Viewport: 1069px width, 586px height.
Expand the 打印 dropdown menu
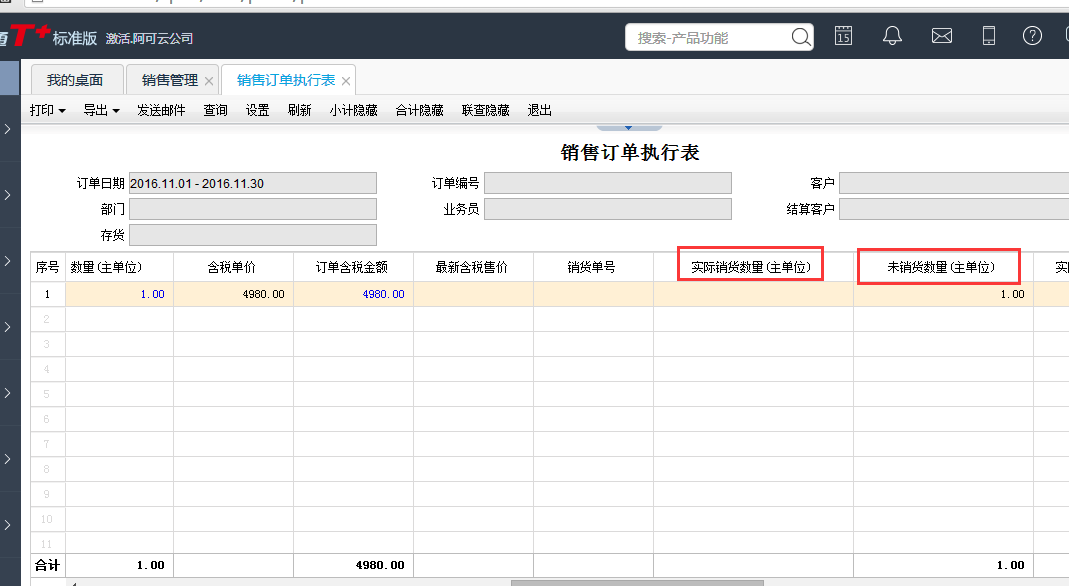[48, 110]
